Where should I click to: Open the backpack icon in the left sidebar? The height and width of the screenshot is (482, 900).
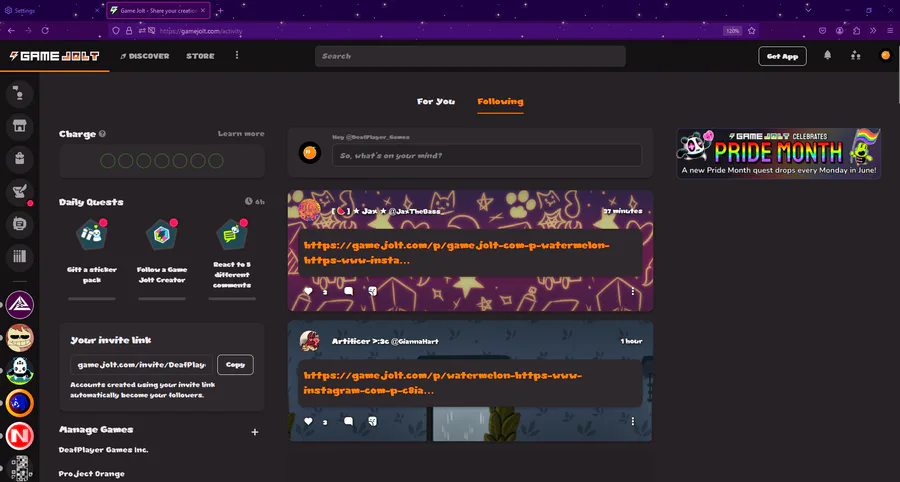coord(20,159)
